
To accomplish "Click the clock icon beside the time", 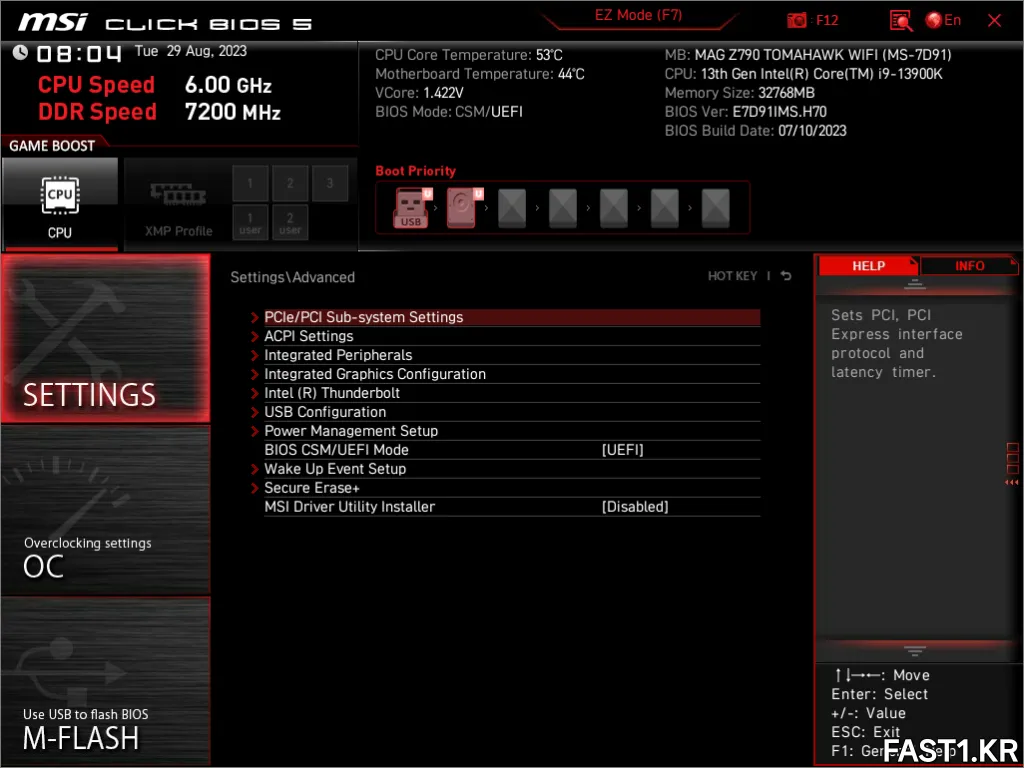I will tap(20, 52).
